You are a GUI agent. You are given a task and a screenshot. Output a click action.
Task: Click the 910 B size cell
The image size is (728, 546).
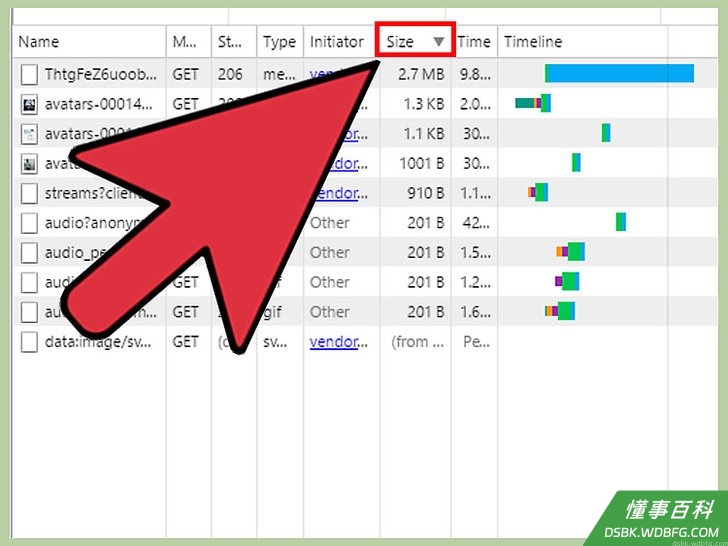click(426, 194)
